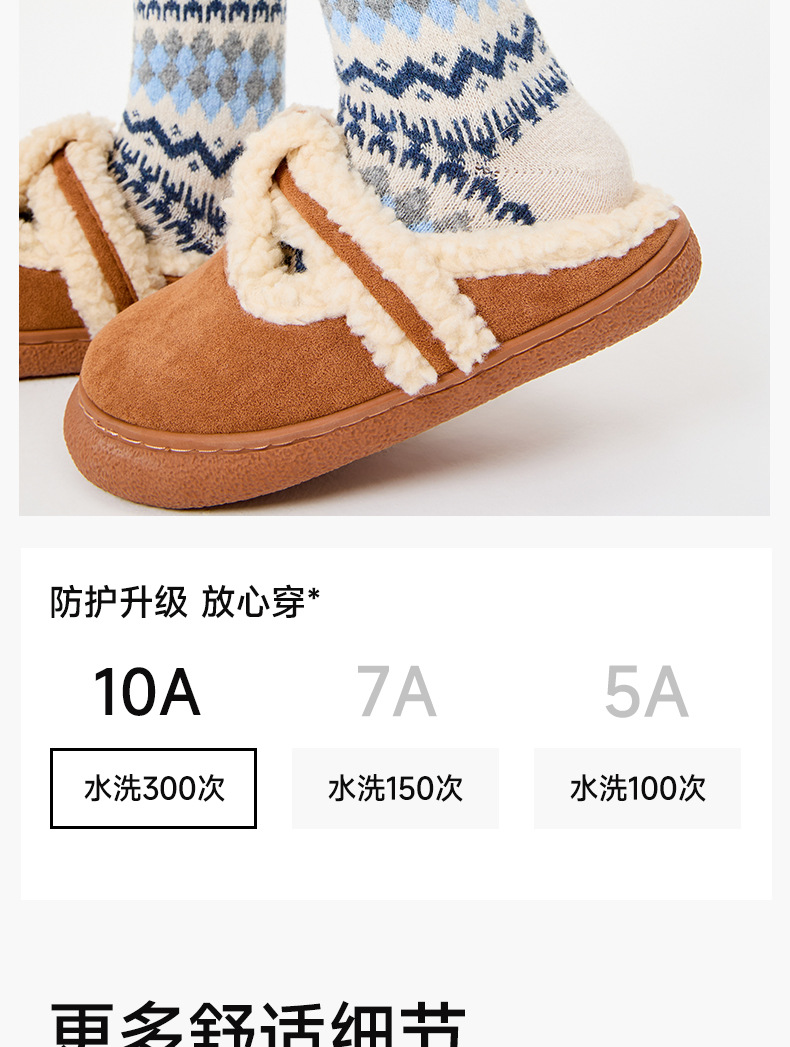Image resolution: width=790 pixels, height=1047 pixels.
Task: Click the right sock's navy zigzag pattern
Action: point(454,73)
